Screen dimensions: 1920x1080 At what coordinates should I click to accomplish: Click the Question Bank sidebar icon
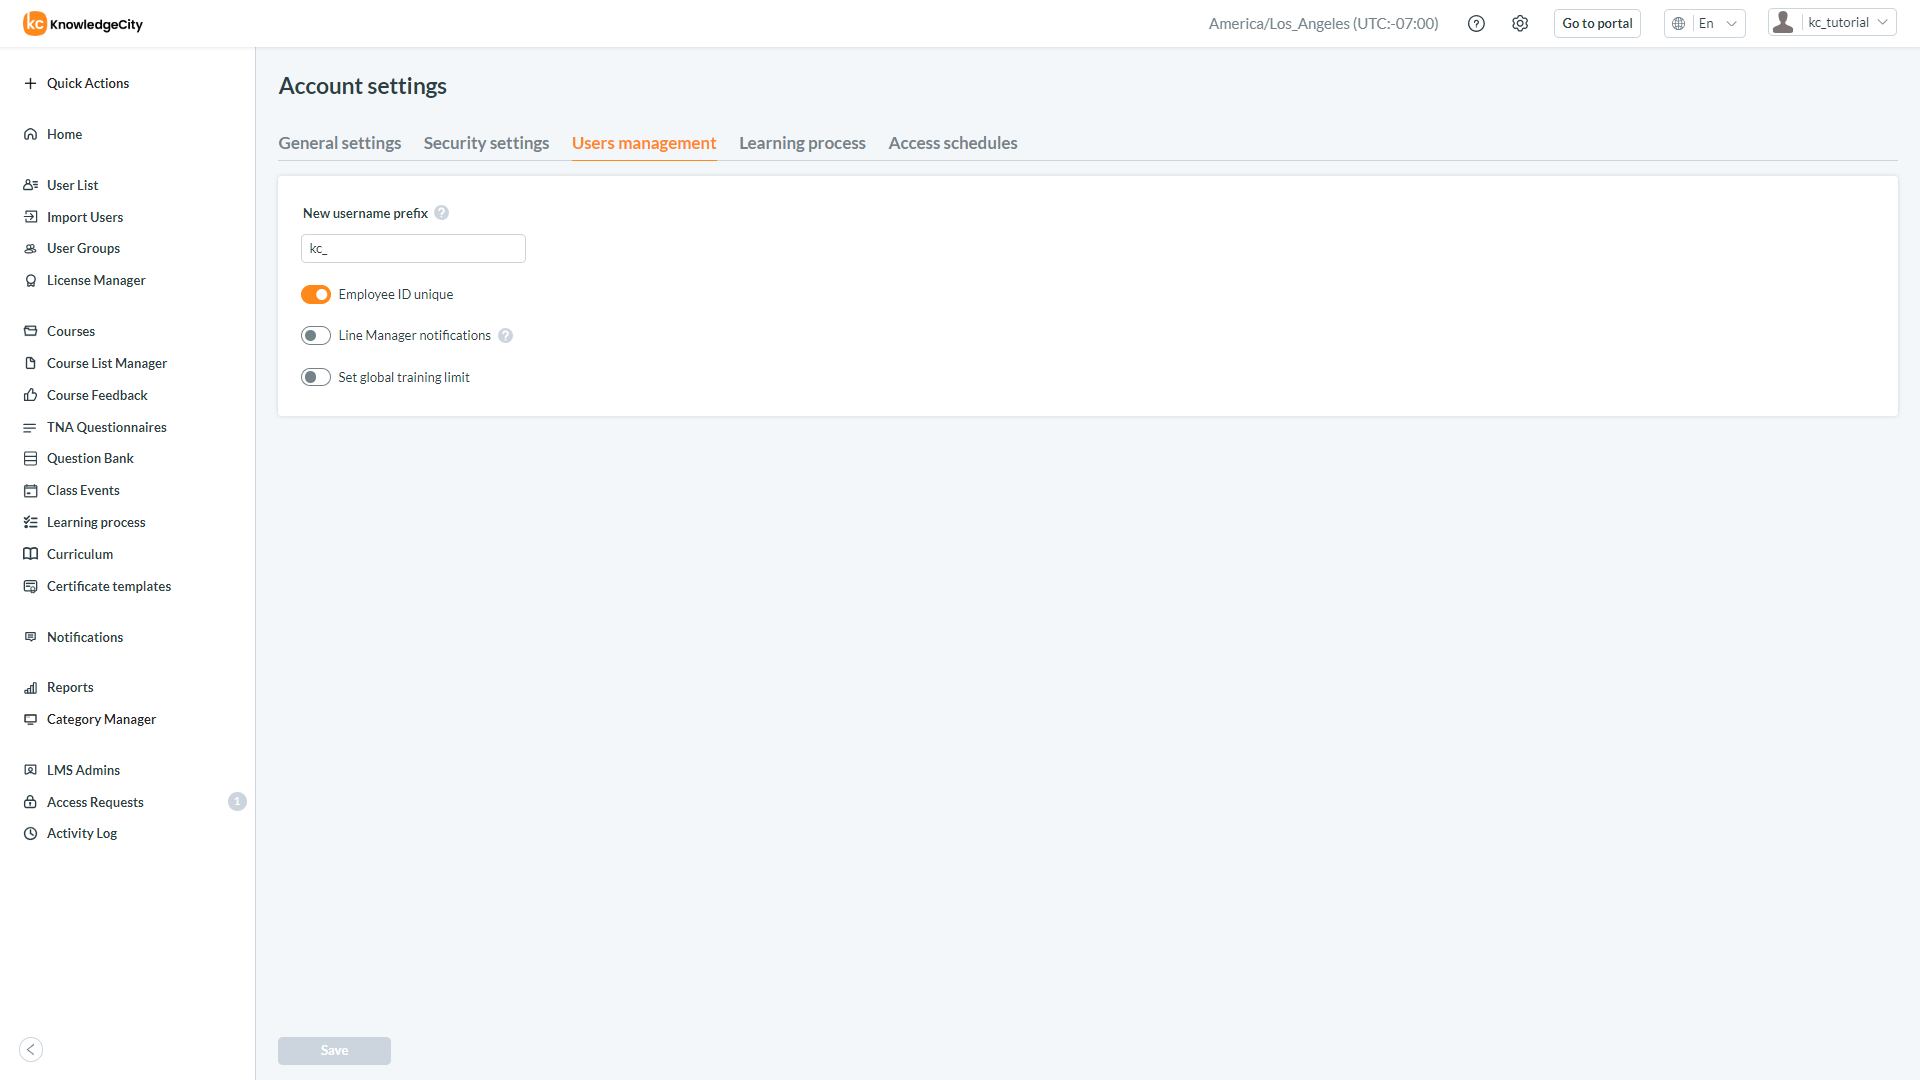click(31, 459)
